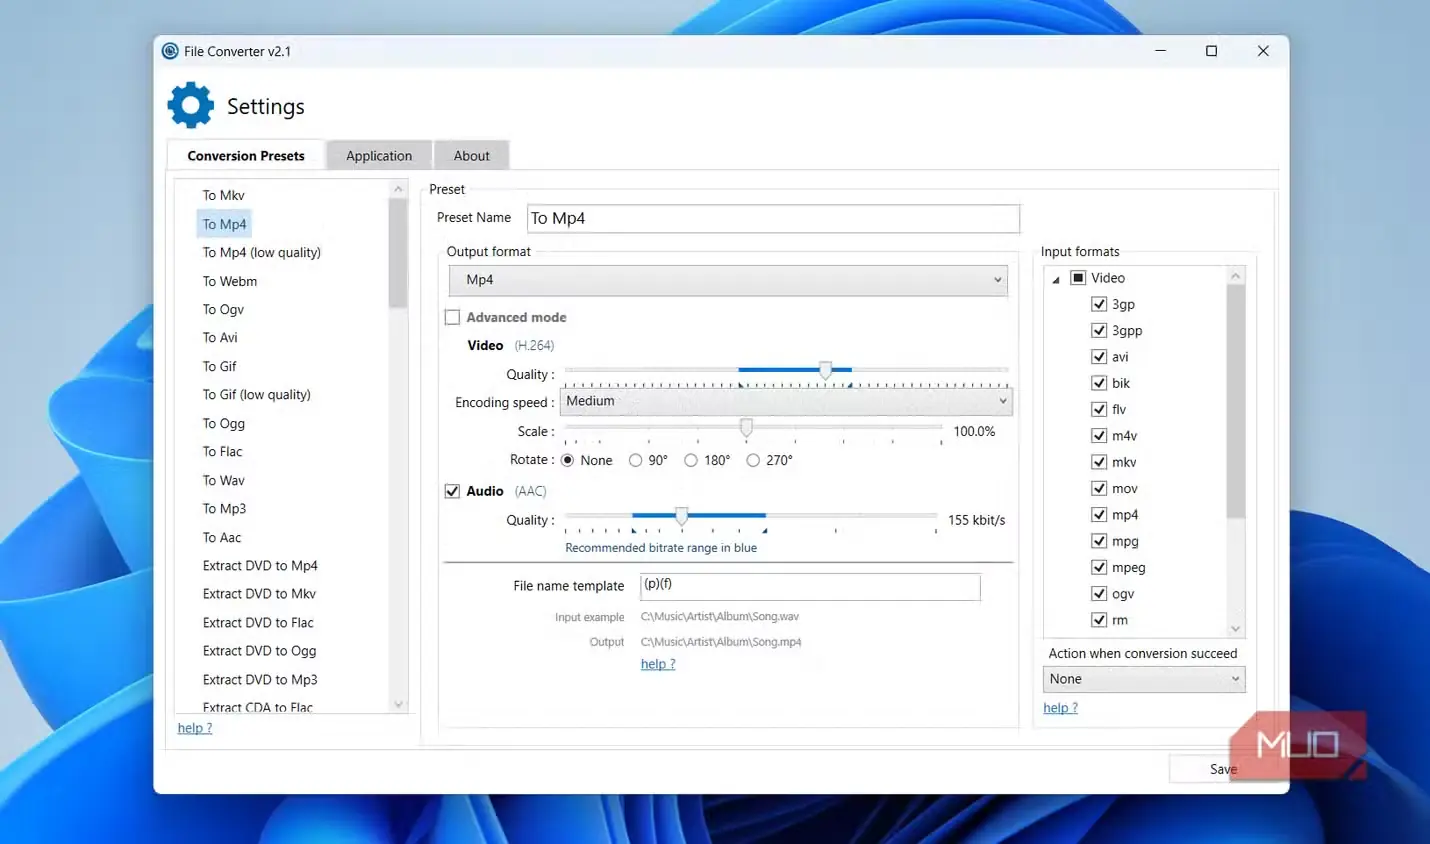
Task: Open the help link under conversion action dropdown
Action: pyautogui.click(x=1060, y=708)
